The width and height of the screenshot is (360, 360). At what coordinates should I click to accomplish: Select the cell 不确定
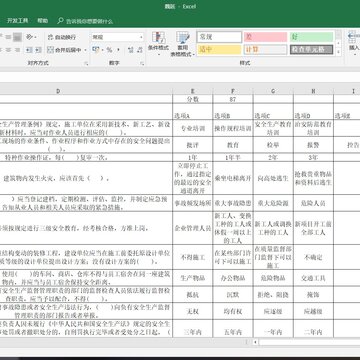pos(313,257)
